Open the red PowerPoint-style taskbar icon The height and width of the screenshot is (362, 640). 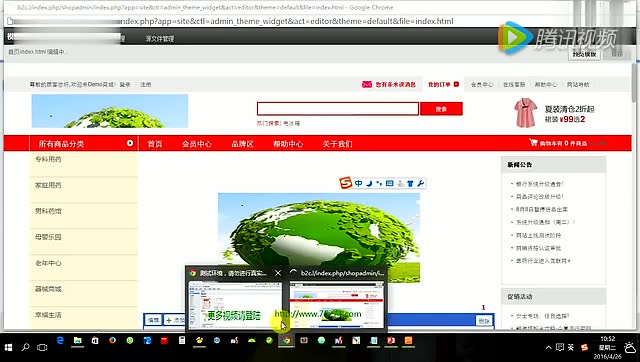[x=391, y=340]
